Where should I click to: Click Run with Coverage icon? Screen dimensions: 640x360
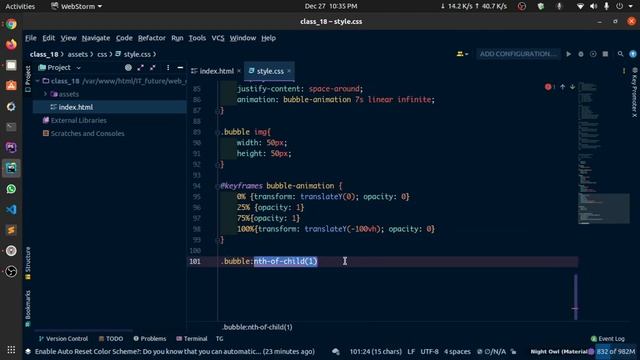click(593, 54)
